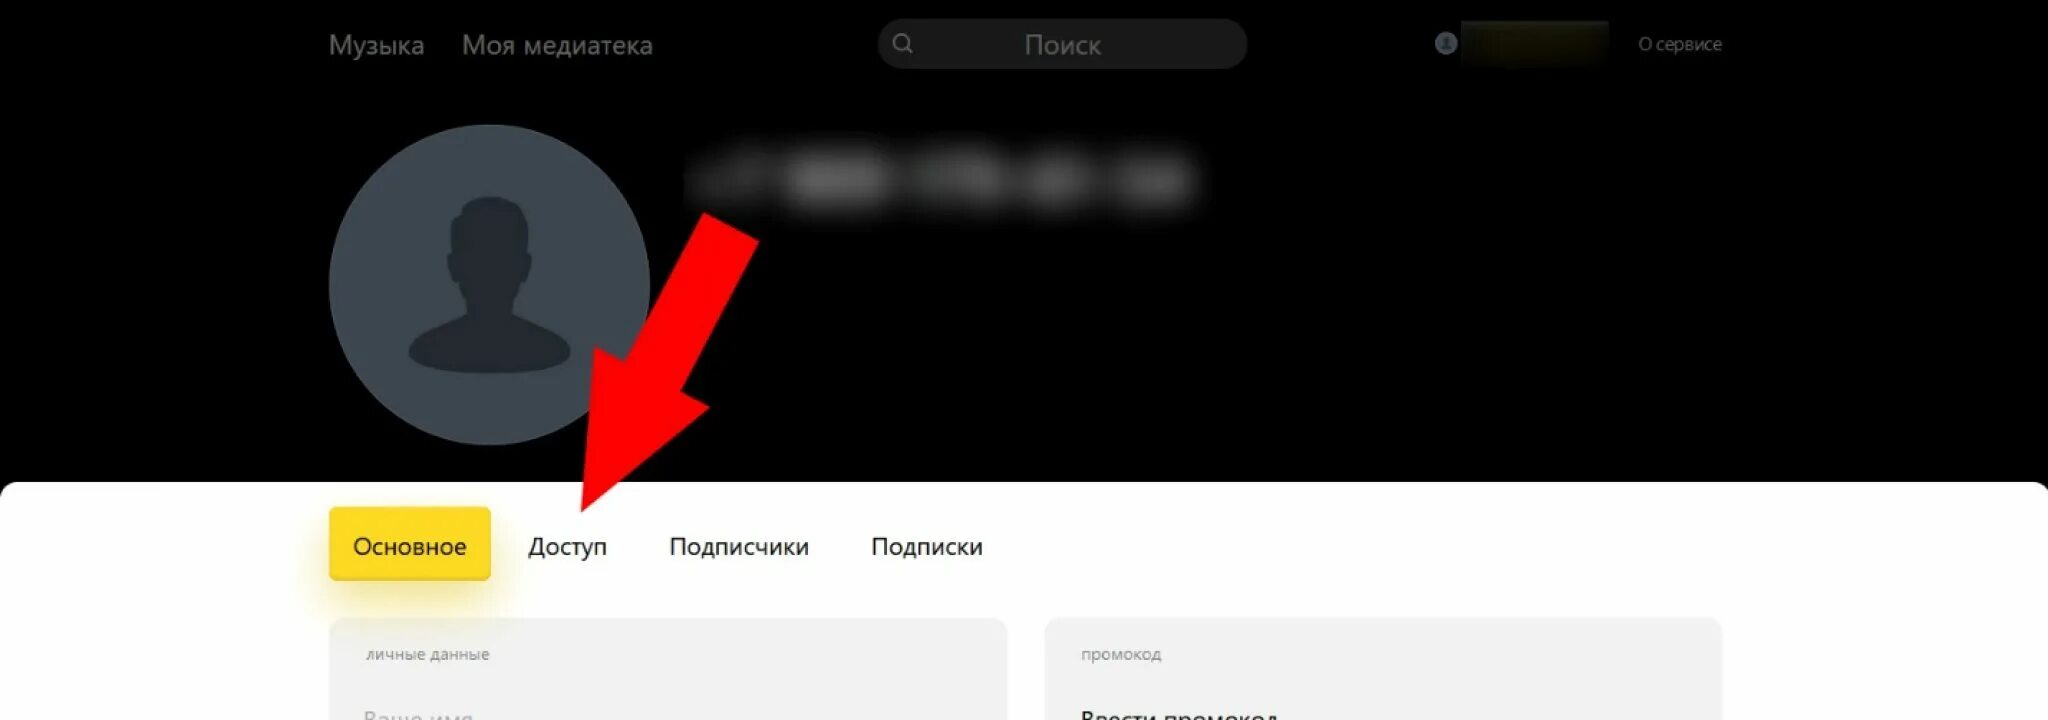Click the small user avatar icon in header
Screen dimensions: 2048x720
(x=1445, y=43)
